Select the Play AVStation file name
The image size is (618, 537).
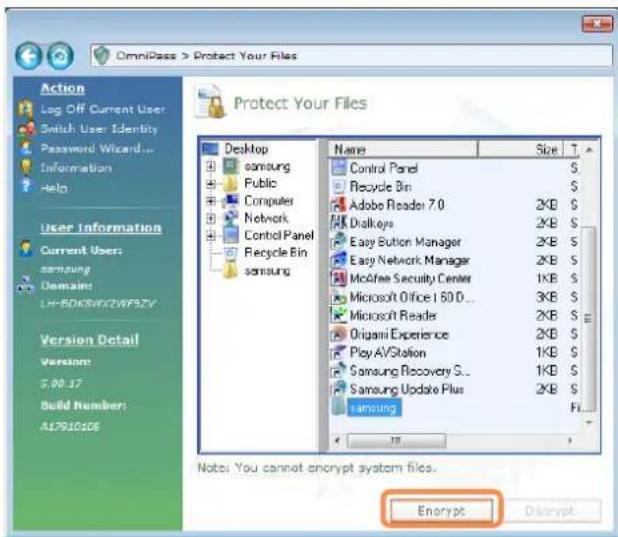coord(388,352)
